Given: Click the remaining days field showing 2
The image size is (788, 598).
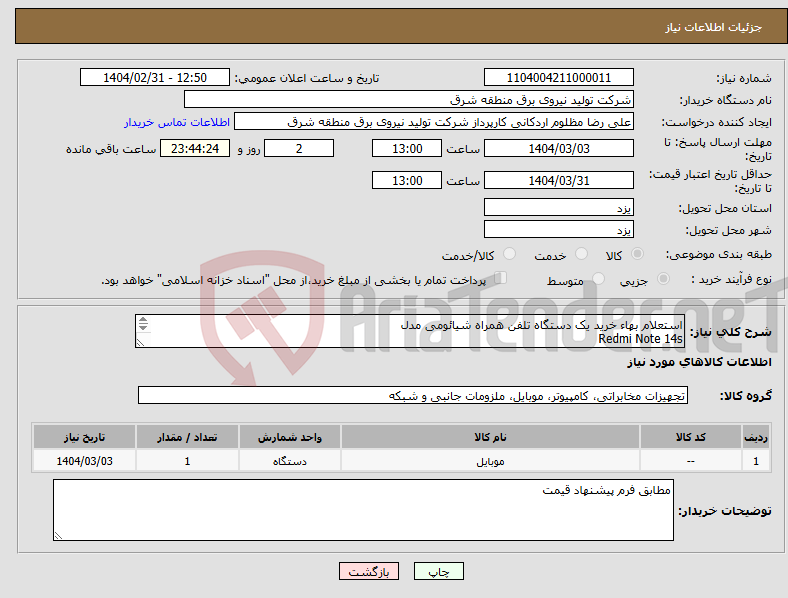Looking at the screenshot, I should 299,148.
